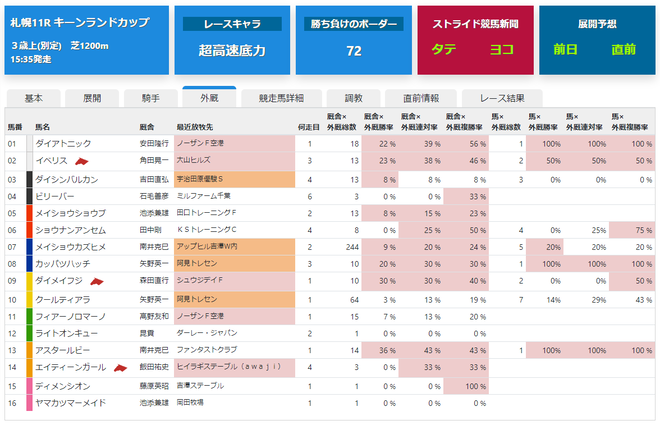Open the 競走馬詳細 tab
660x425 pixels.
281,98
